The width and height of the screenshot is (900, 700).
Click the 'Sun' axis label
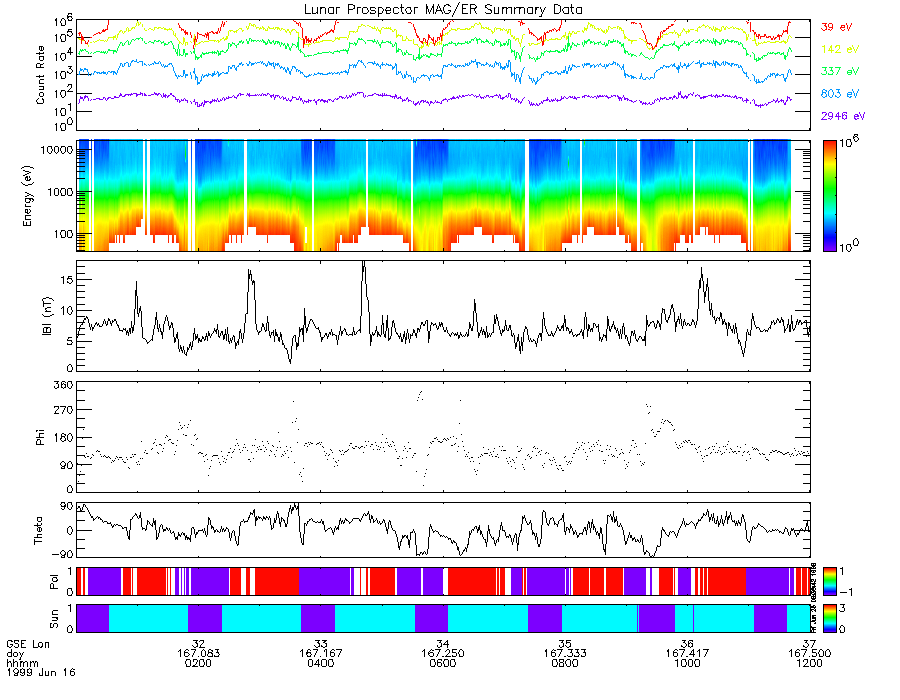click(54, 619)
